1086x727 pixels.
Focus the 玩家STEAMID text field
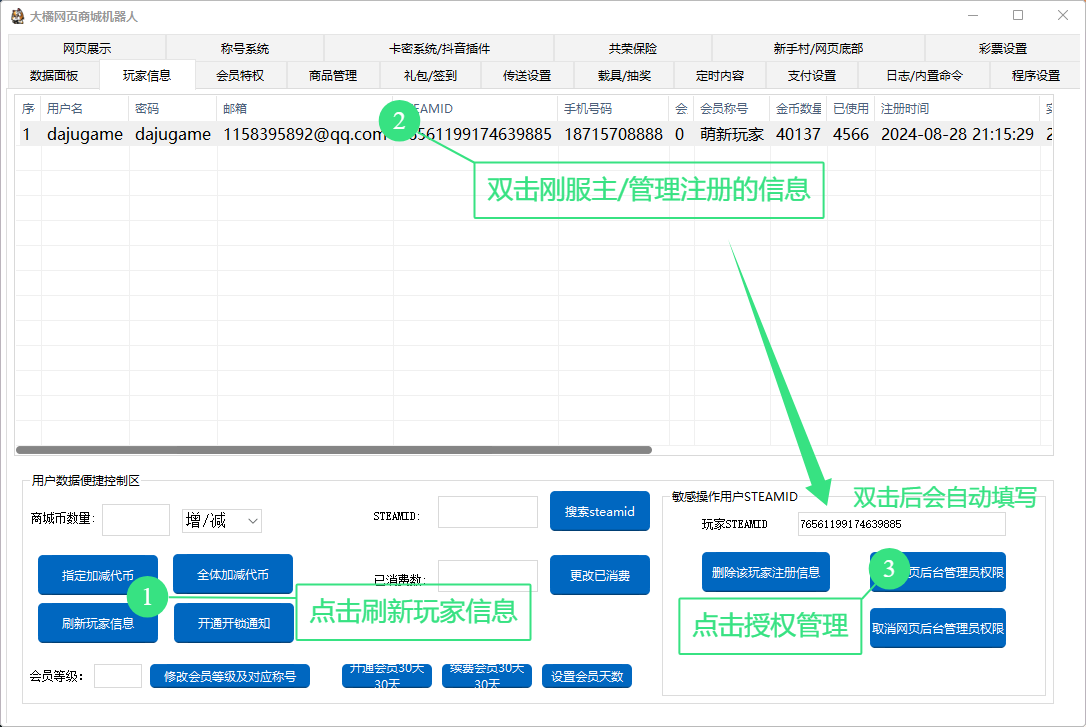(900, 524)
